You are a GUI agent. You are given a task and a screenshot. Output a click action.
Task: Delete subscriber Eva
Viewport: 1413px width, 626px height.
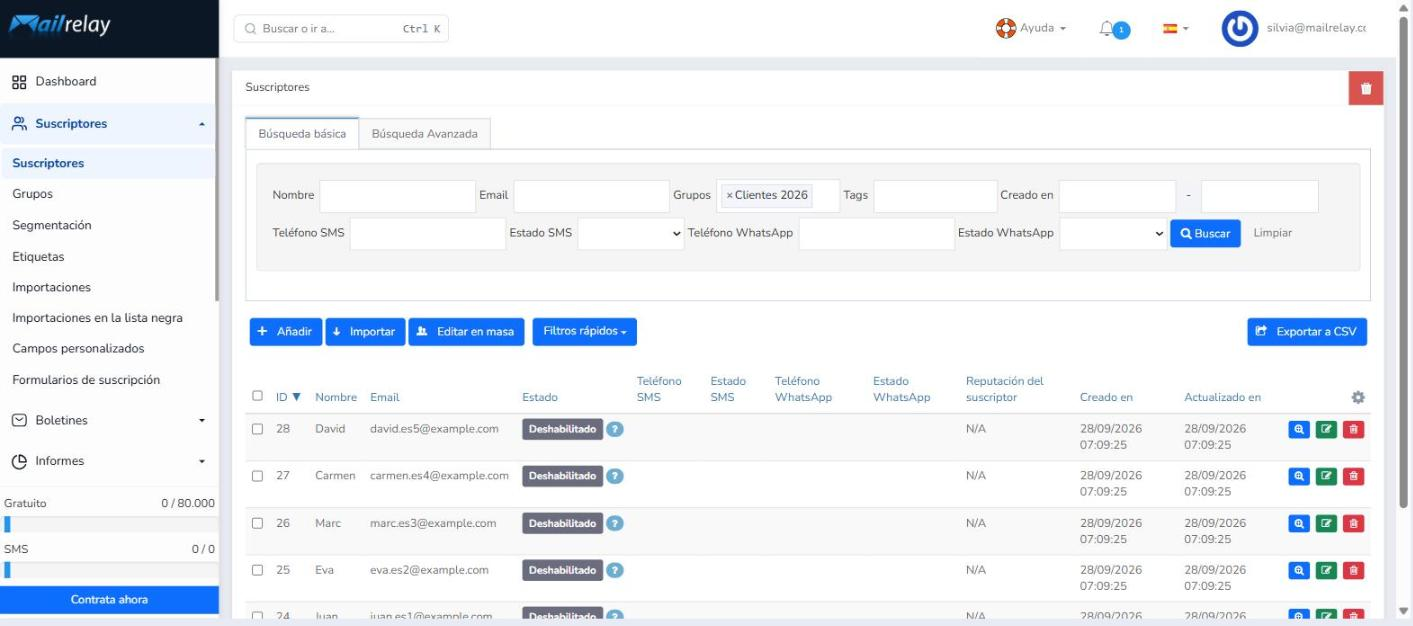1354,570
